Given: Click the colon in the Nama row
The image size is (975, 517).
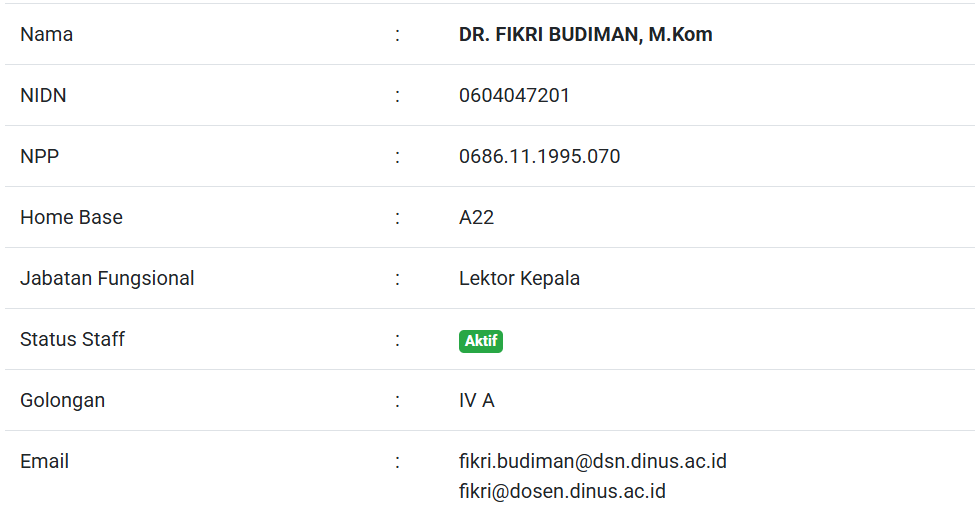Looking at the screenshot, I should (x=397, y=34).
